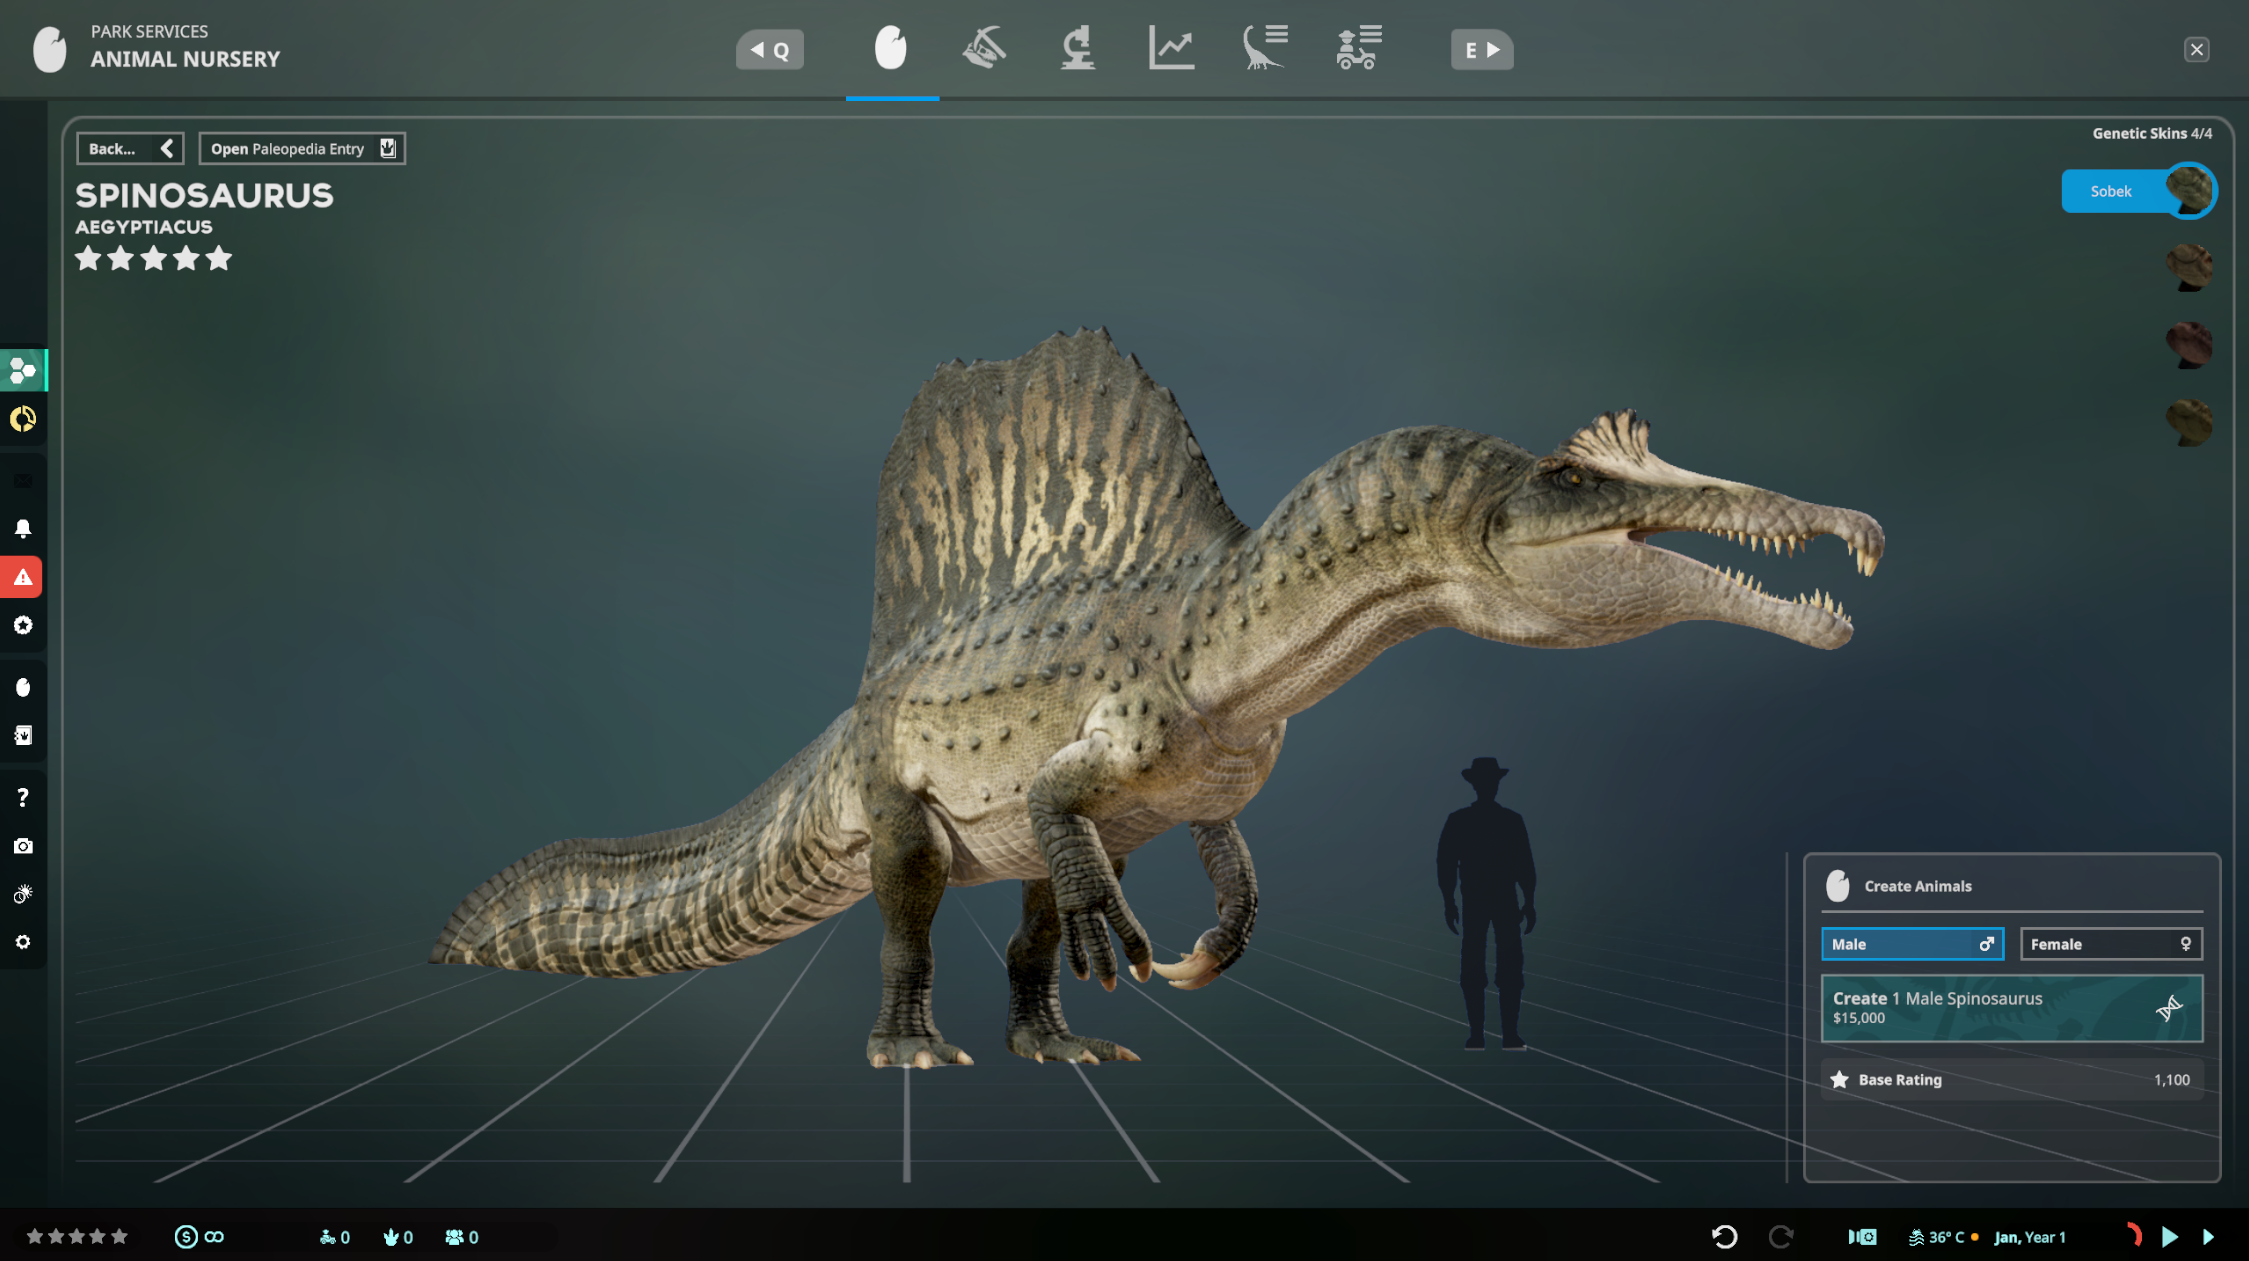Open help question mark icon
Screen dimensions: 2249x1261
pyautogui.click(x=23, y=797)
